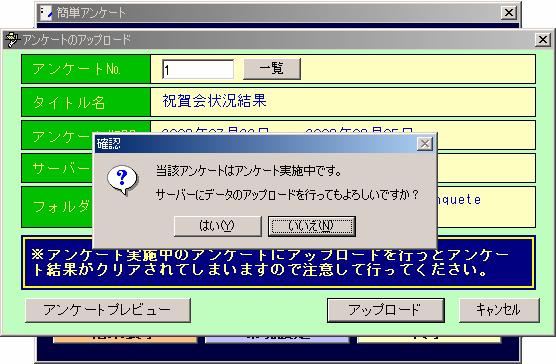The image size is (556, 364).
Task: Click the タイトル名 green label
Action: pyautogui.click(x=86, y=102)
